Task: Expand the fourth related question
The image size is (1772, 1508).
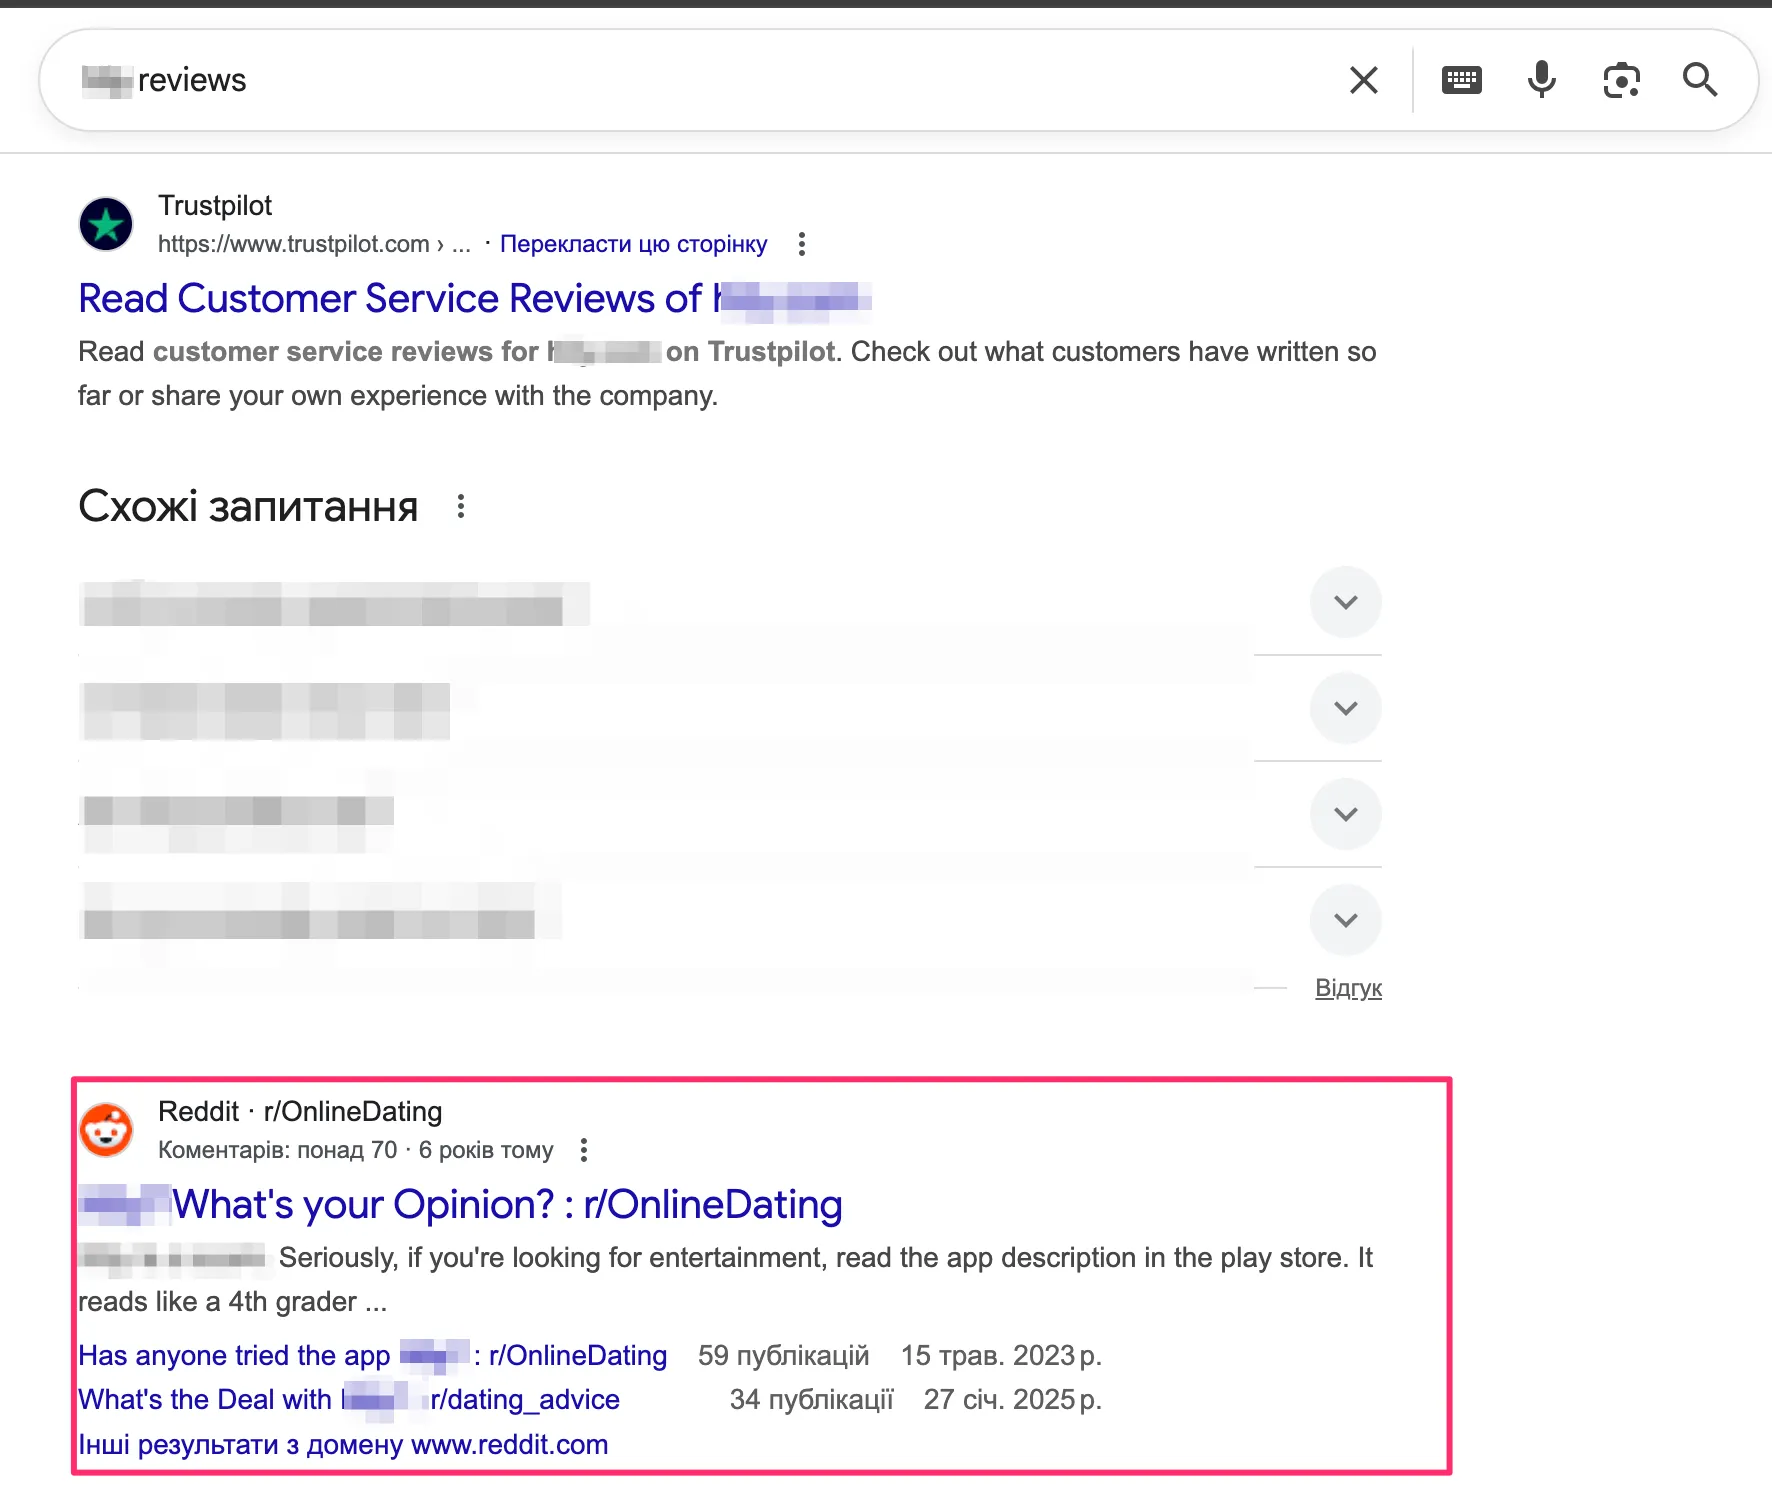Action: 1345,920
